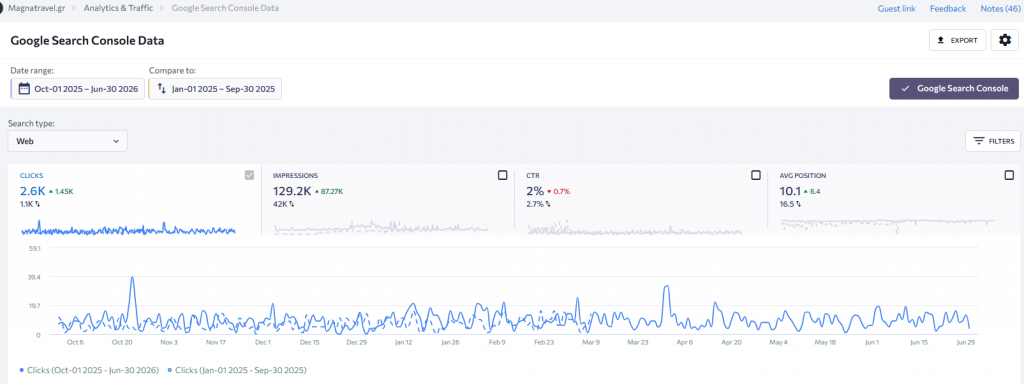Screen dimensions: 1024x384
Task: Click the Oct 20 axis label
Action: coord(122,342)
